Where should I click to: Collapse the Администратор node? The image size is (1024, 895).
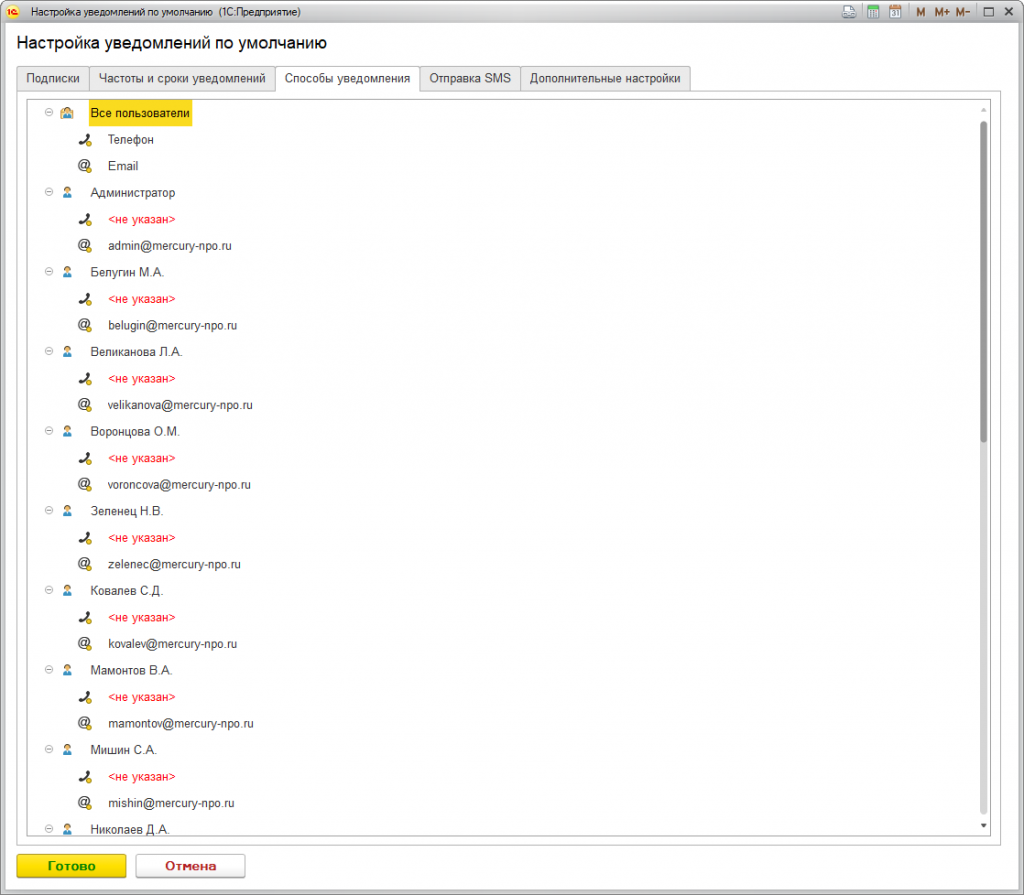click(49, 192)
